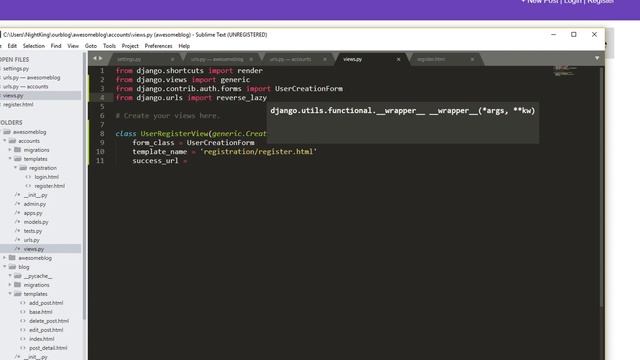The height and width of the screenshot is (360, 640).
Task: Open the Preferences menu
Action: tap(158, 46)
